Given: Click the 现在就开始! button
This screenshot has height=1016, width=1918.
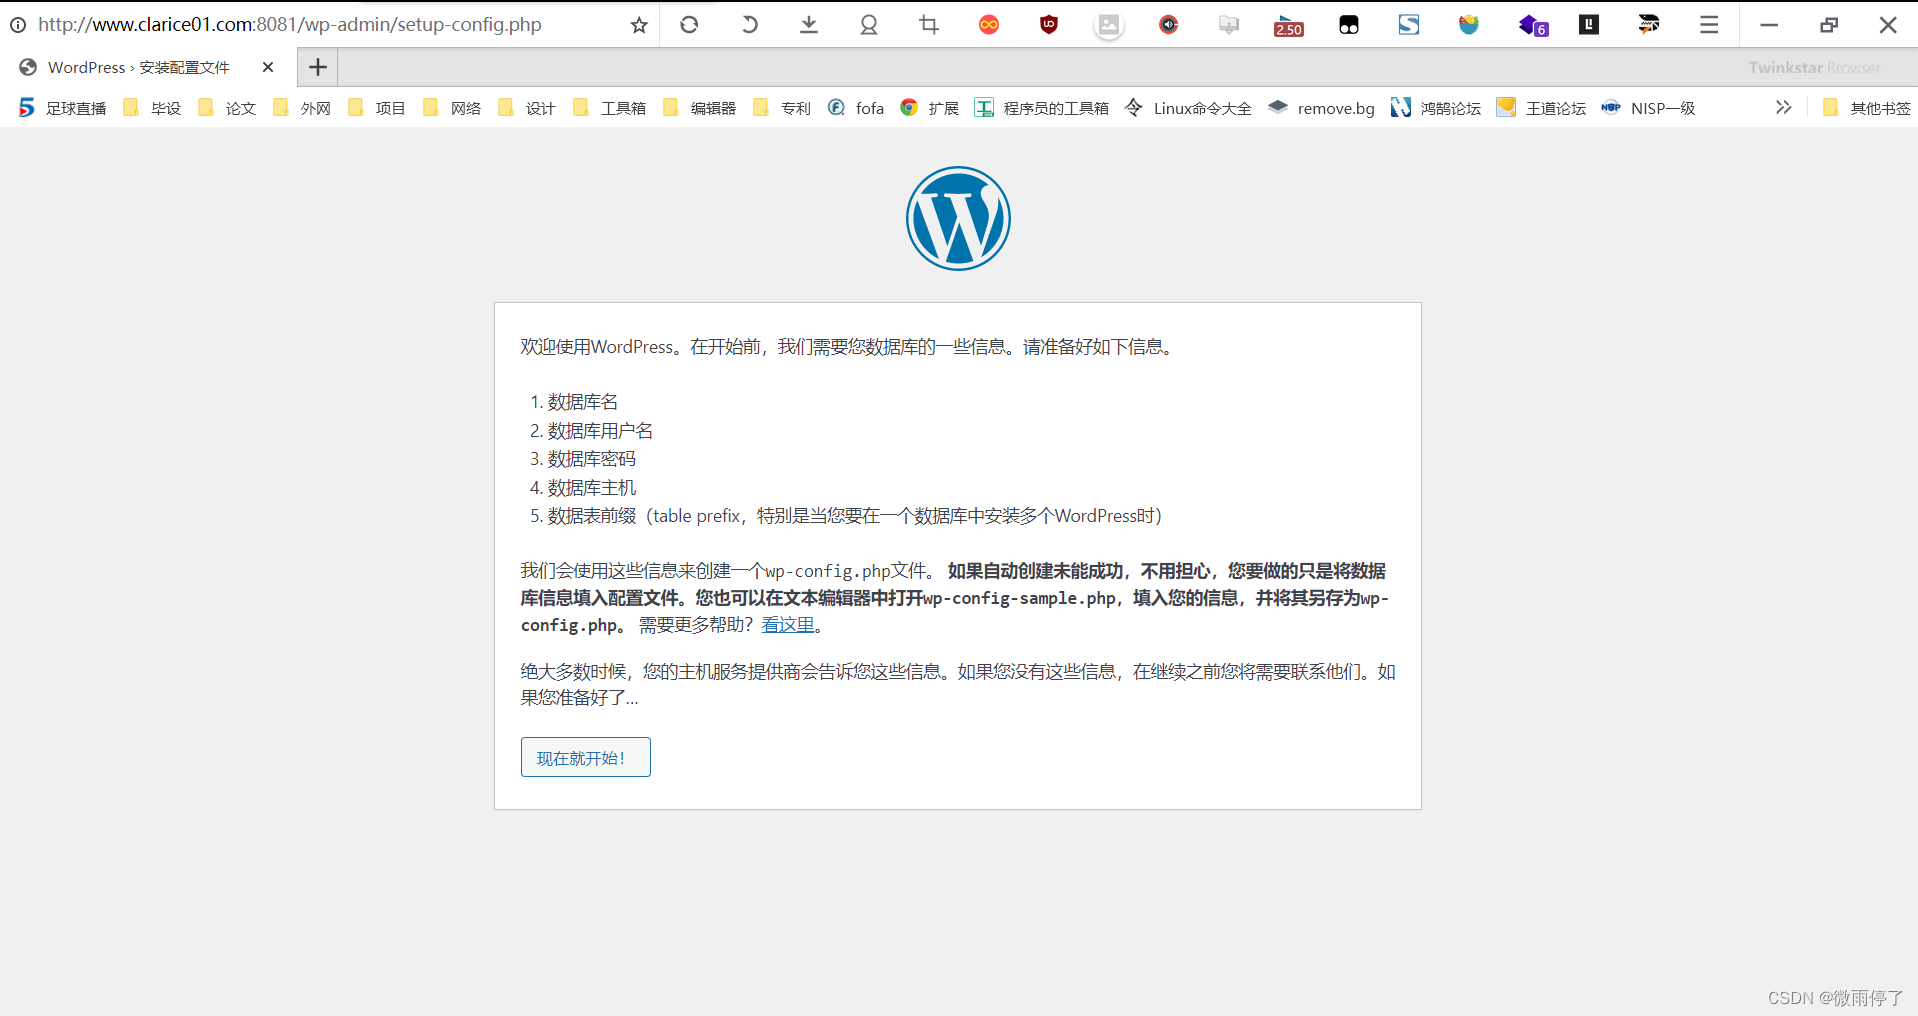Looking at the screenshot, I should pyautogui.click(x=585, y=757).
